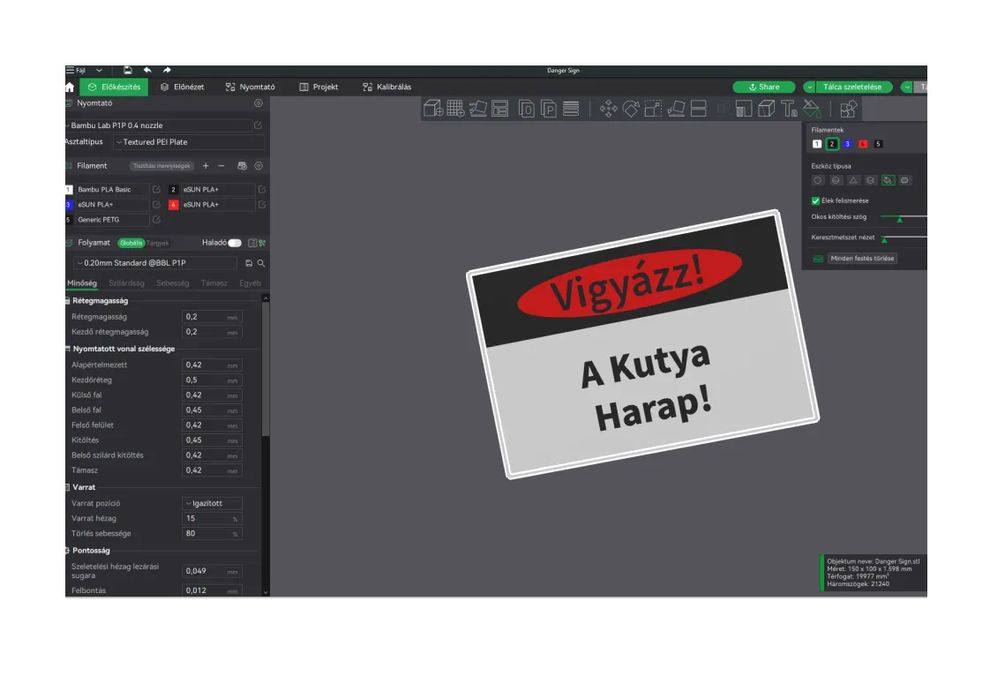Open the 0.20mm Standard process dropdown
This screenshot has height=700, width=990.
155,263
